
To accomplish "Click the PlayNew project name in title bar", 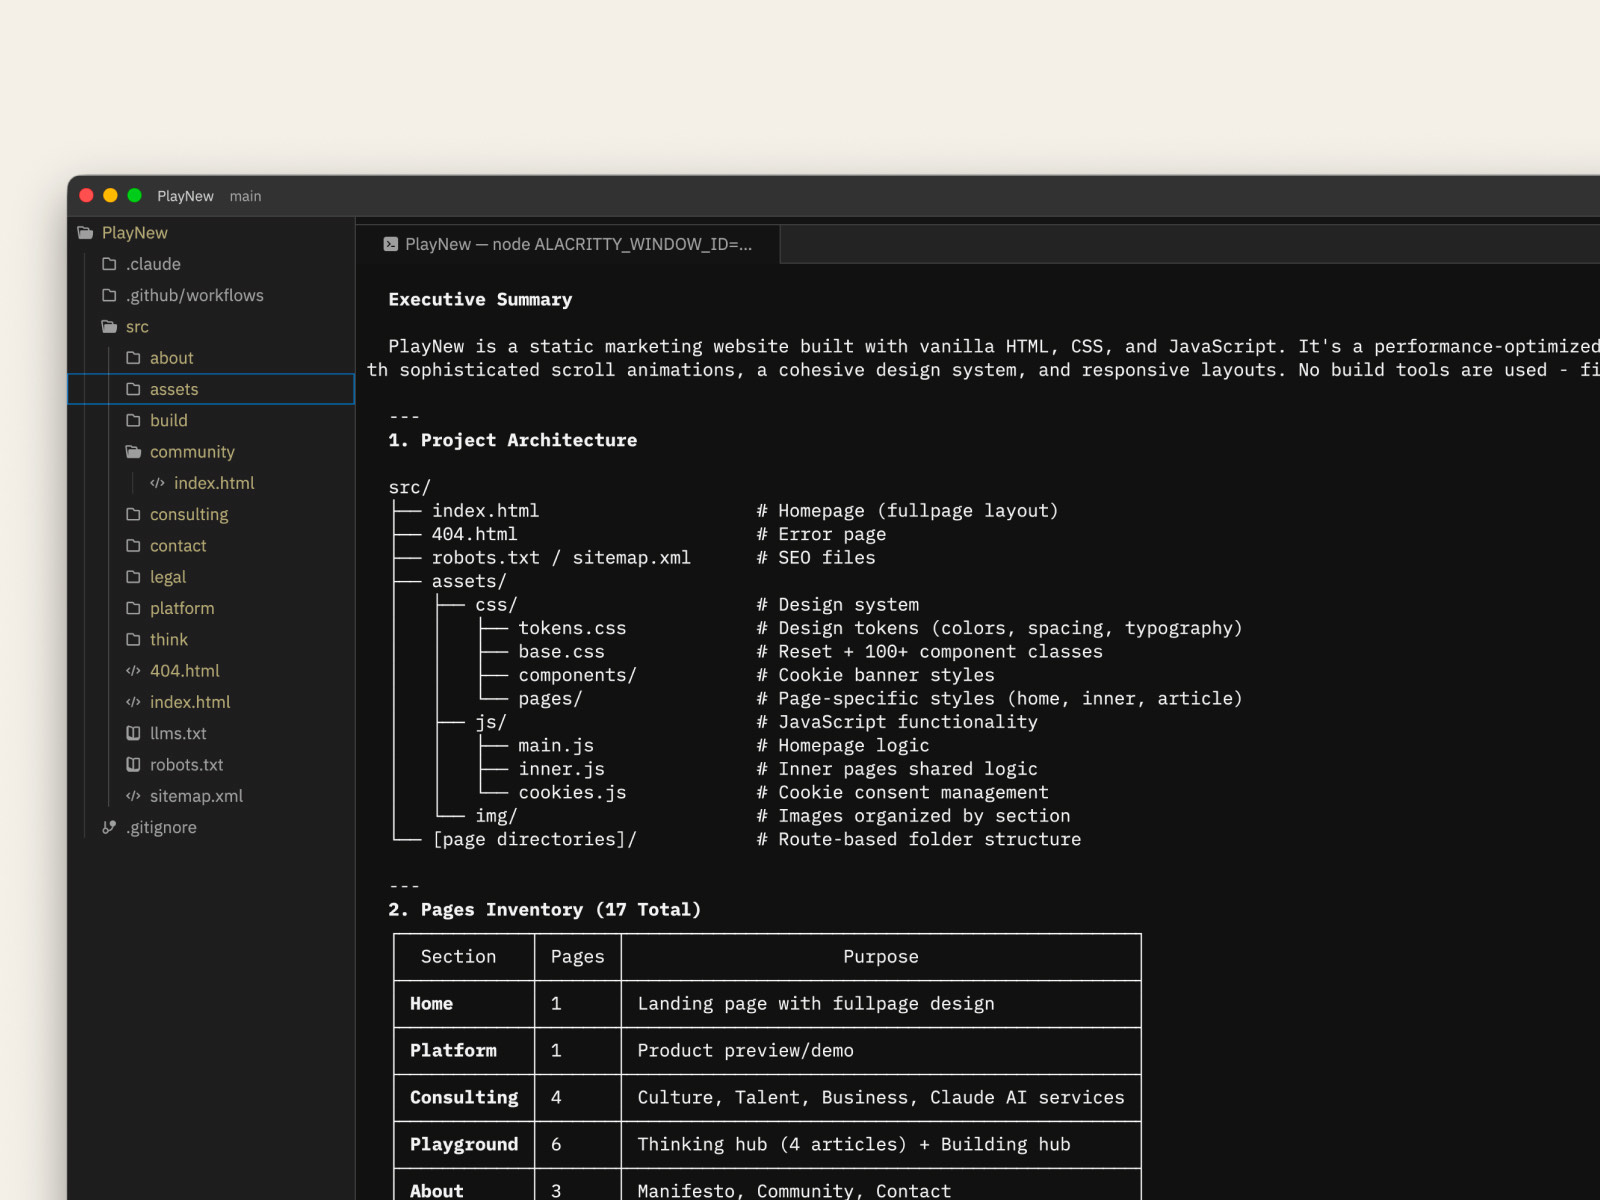I will [185, 196].
